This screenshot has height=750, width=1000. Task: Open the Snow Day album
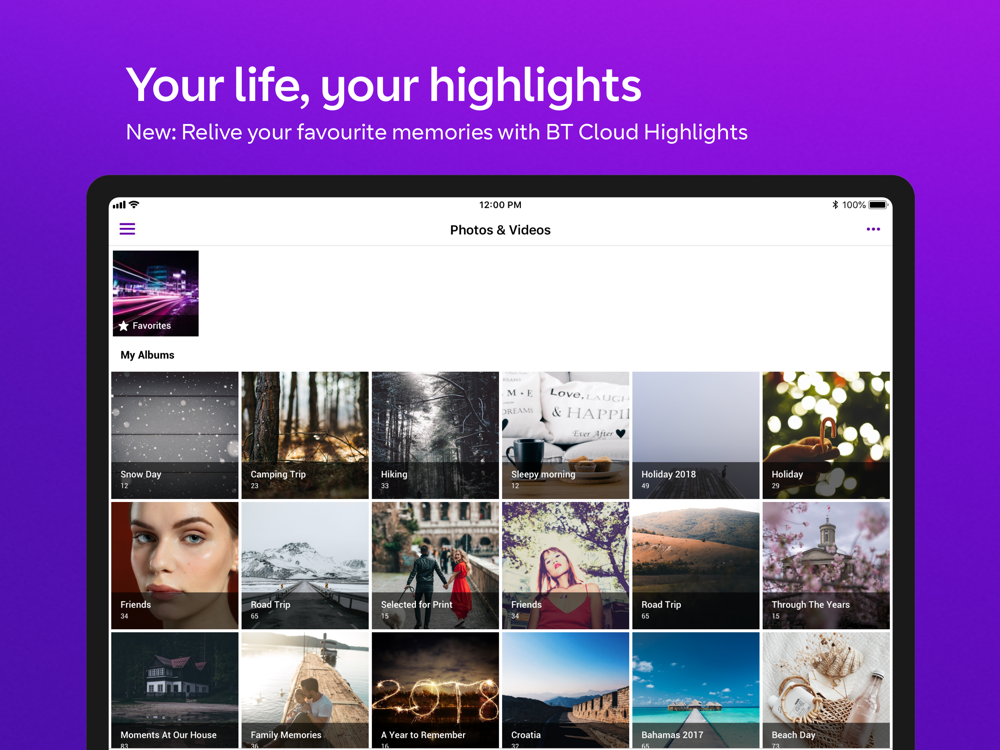(175, 435)
